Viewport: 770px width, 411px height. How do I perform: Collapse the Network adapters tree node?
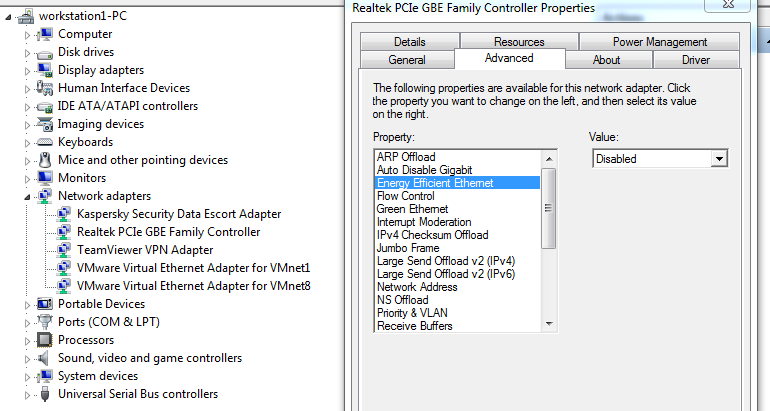coord(28,197)
